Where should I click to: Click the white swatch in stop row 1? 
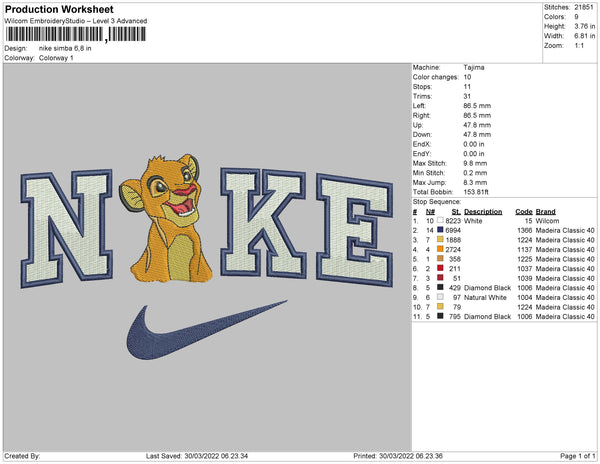(440, 221)
